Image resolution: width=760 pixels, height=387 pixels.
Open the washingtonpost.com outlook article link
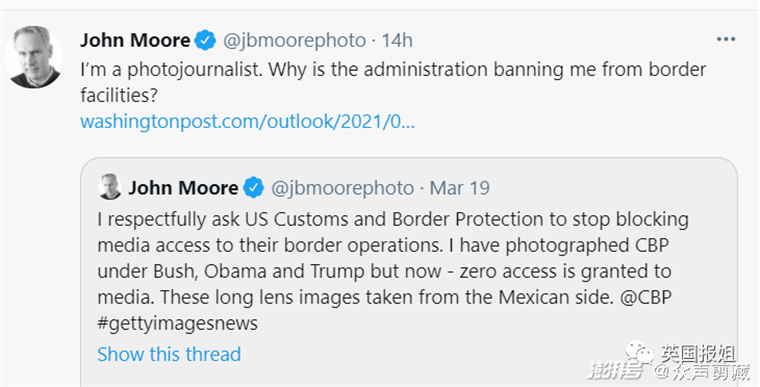click(x=247, y=121)
